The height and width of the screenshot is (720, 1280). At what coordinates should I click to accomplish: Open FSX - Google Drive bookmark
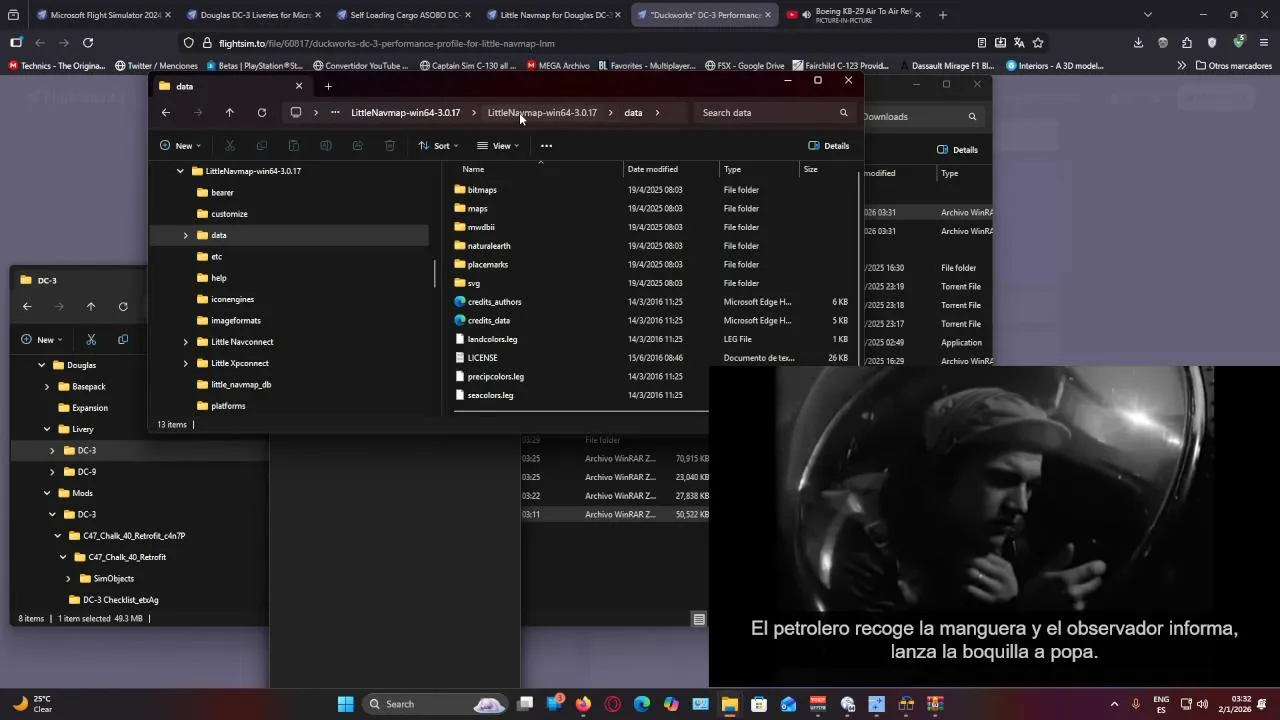[x=744, y=66]
